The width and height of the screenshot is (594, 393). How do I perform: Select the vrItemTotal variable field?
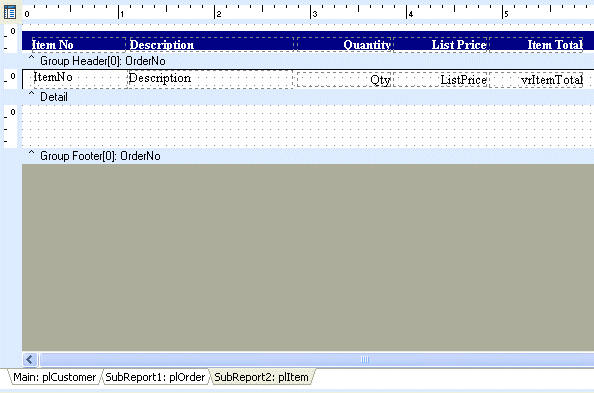click(536, 80)
